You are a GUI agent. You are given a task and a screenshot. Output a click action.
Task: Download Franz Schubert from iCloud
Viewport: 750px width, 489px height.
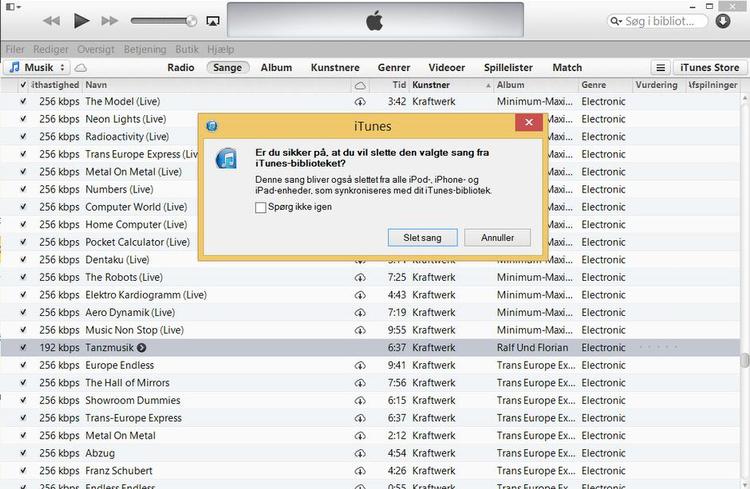pos(360,471)
